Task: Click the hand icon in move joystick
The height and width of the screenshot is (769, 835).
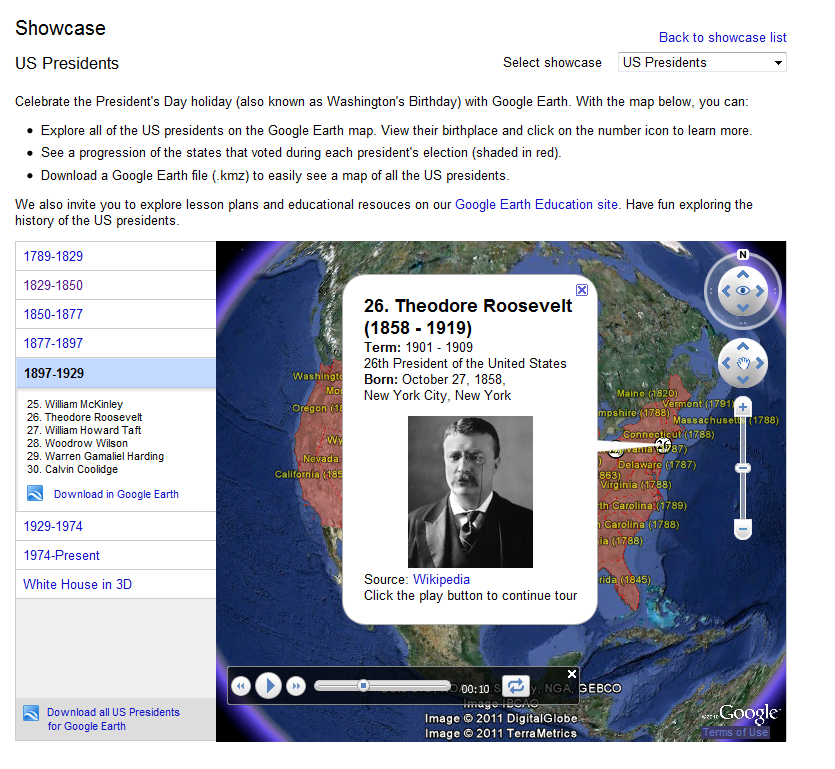Action: pos(743,363)
